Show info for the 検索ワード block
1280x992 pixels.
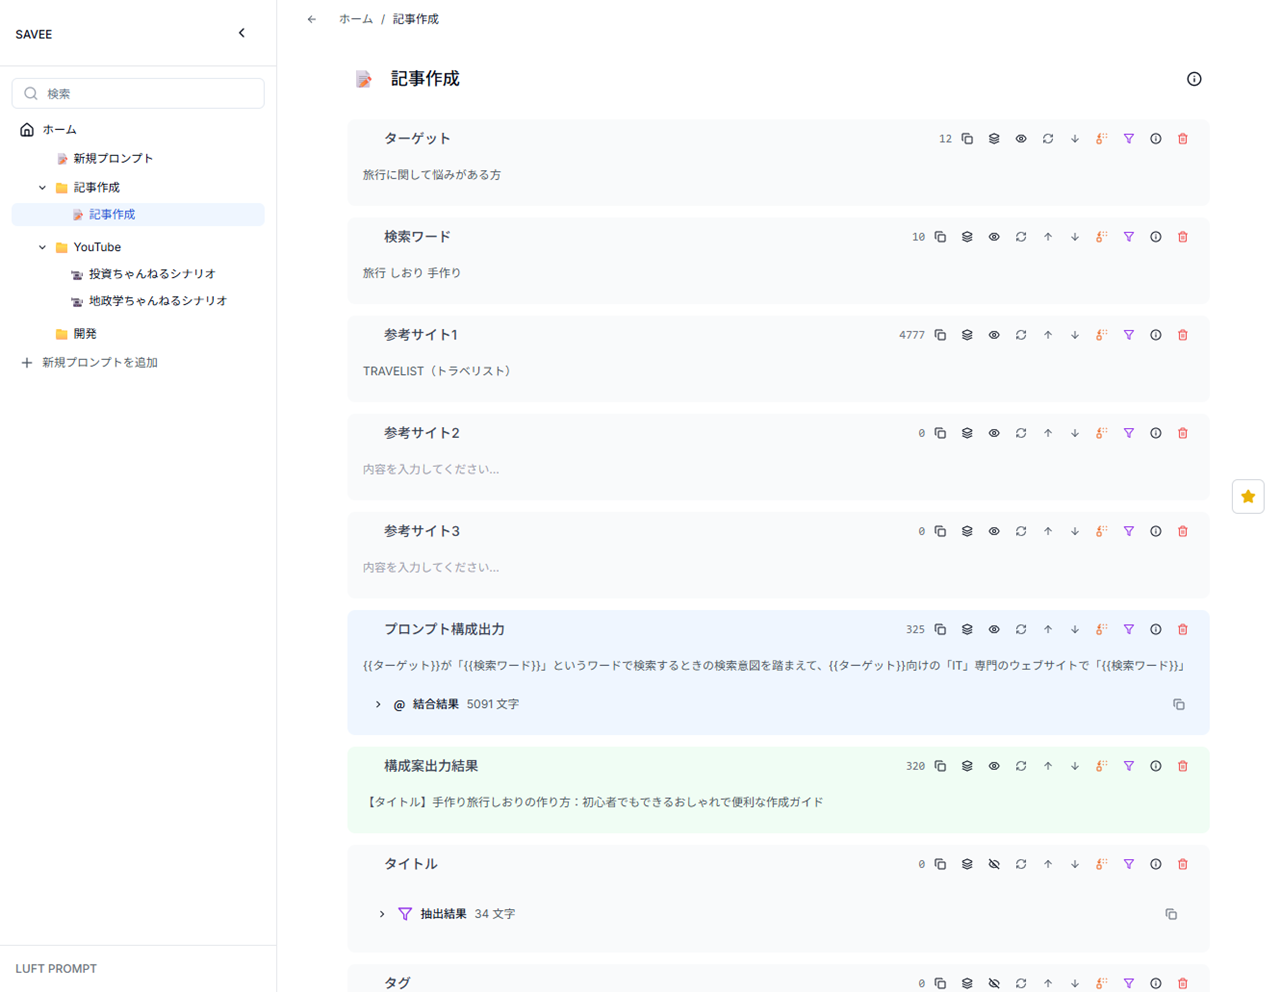[x=1156, y=237]
